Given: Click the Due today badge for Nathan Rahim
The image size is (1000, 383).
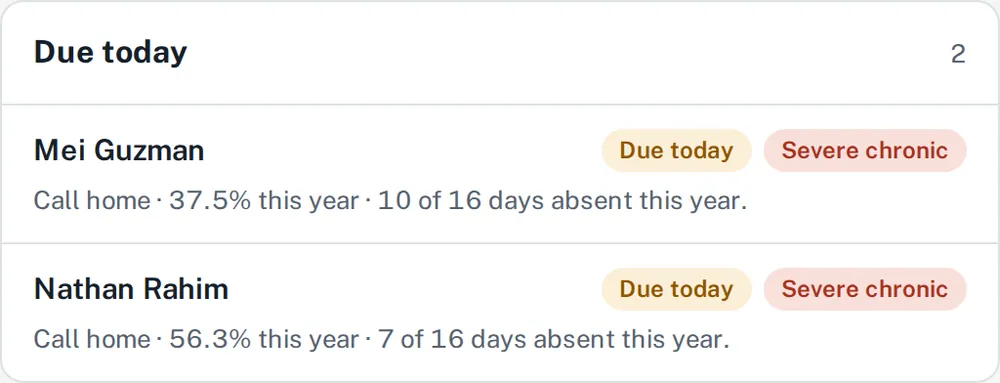Looking at the screenshot, I should [x=676, y=289].
